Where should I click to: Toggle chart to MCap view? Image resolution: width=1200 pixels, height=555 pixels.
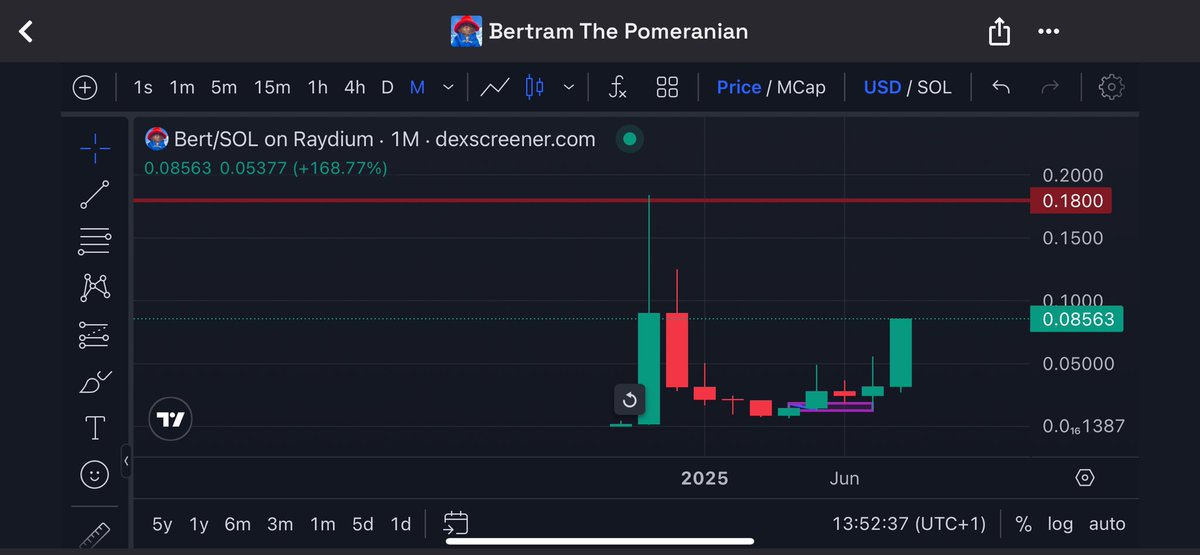801,87
